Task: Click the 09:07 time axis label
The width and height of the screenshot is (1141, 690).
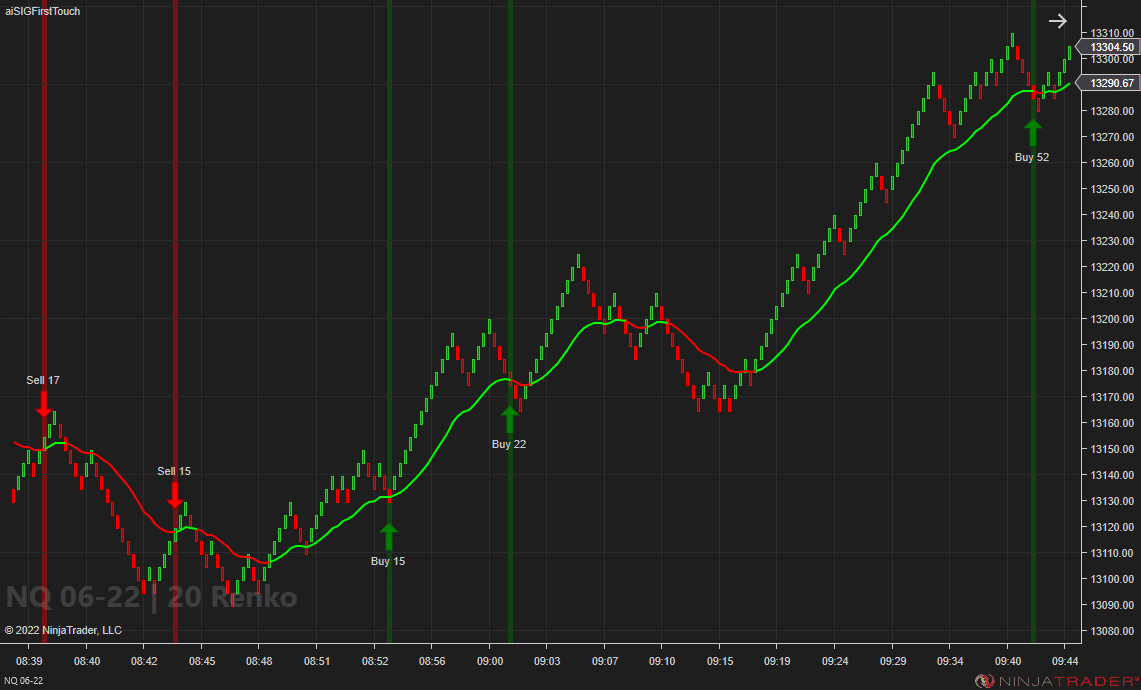Action: pos(607,661)
